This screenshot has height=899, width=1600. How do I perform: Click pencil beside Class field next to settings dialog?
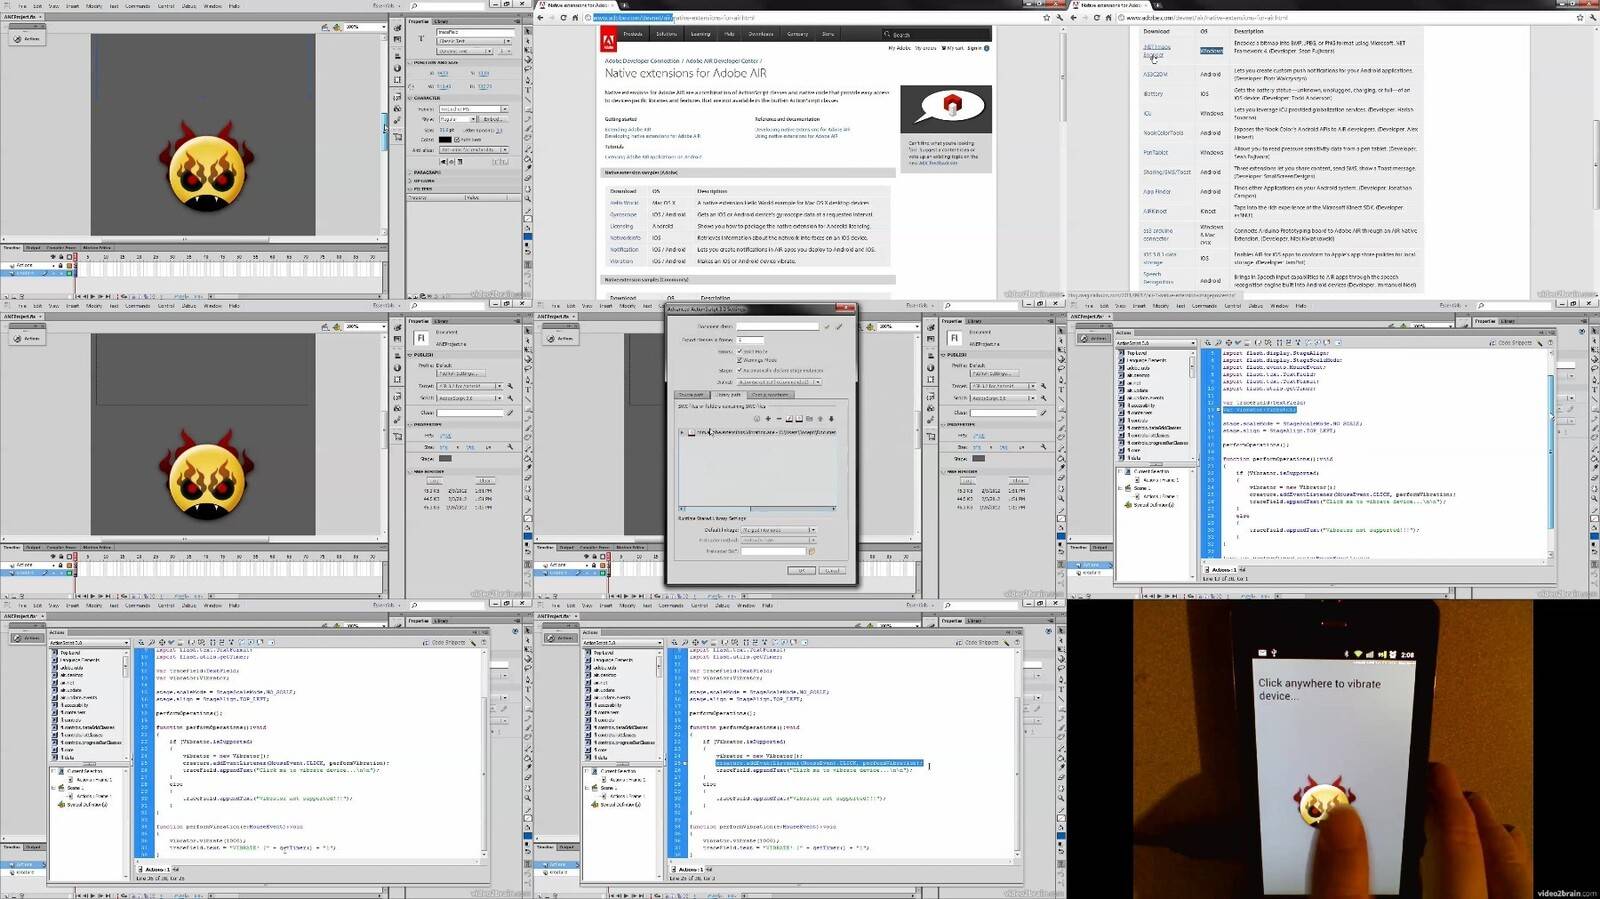1043,413
